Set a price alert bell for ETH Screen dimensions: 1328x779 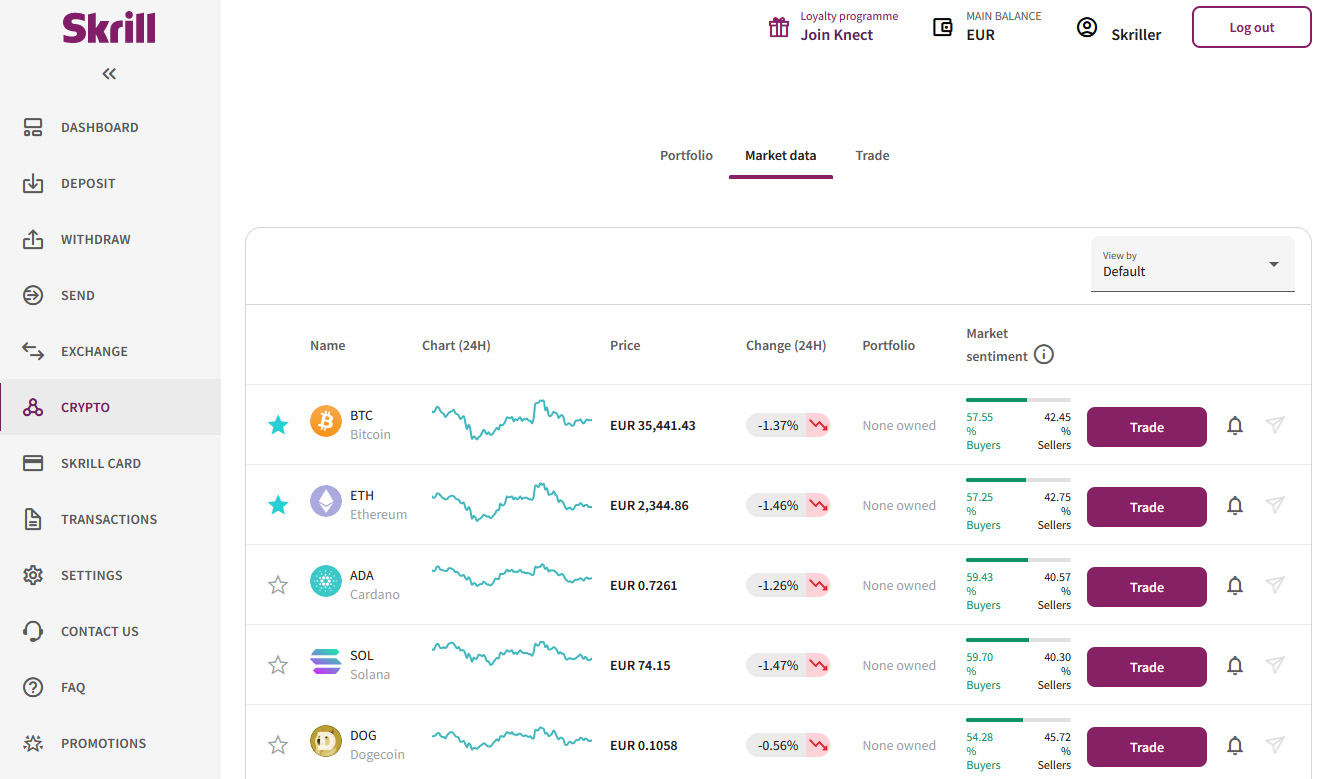pyautogui.click(x=1235, y=505)
